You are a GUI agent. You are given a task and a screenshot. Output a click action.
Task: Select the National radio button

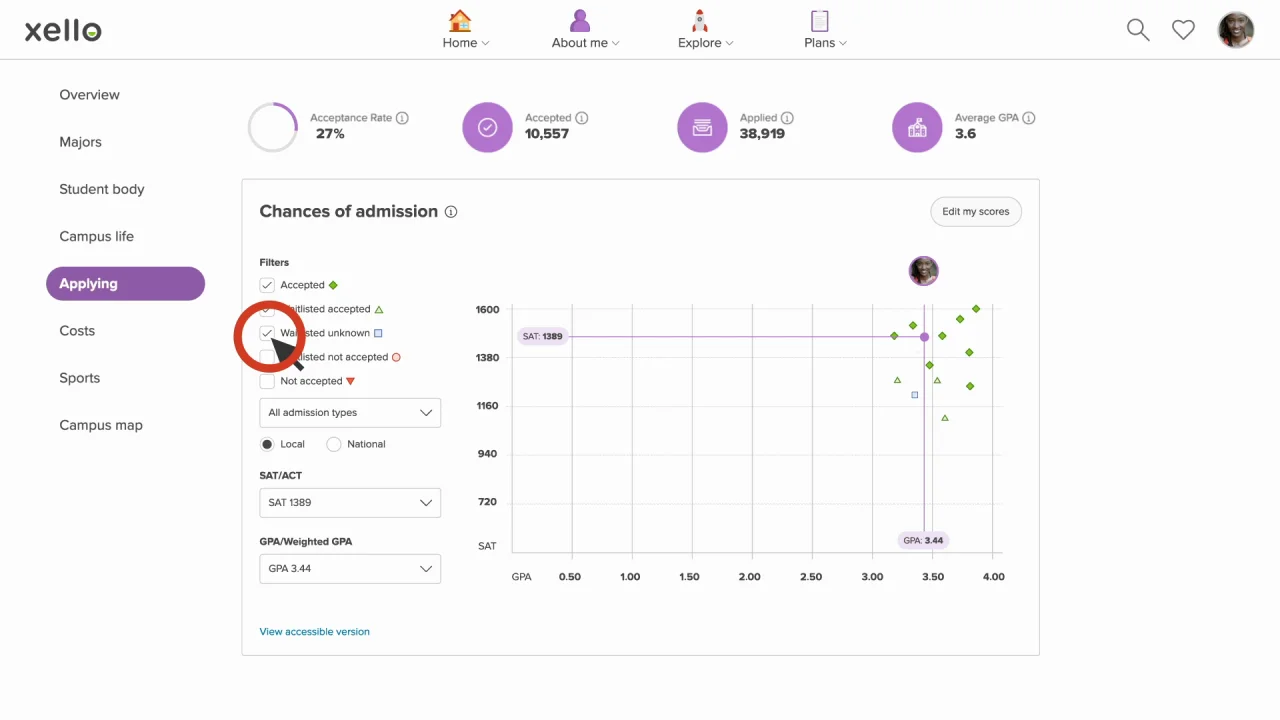tap(334, 444)
